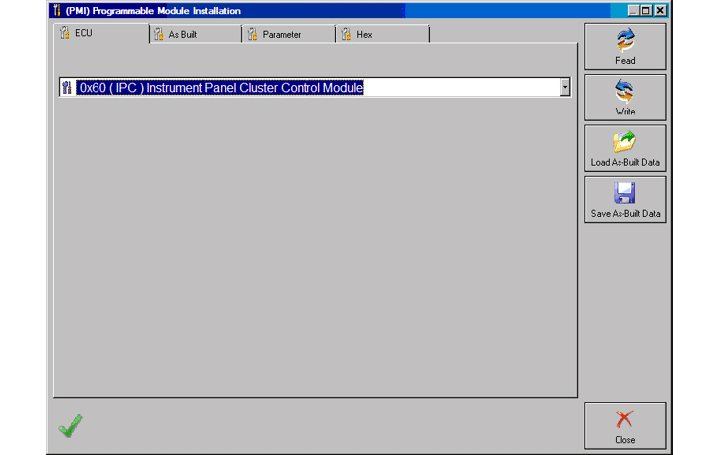Click the Read module data icon

625,40
